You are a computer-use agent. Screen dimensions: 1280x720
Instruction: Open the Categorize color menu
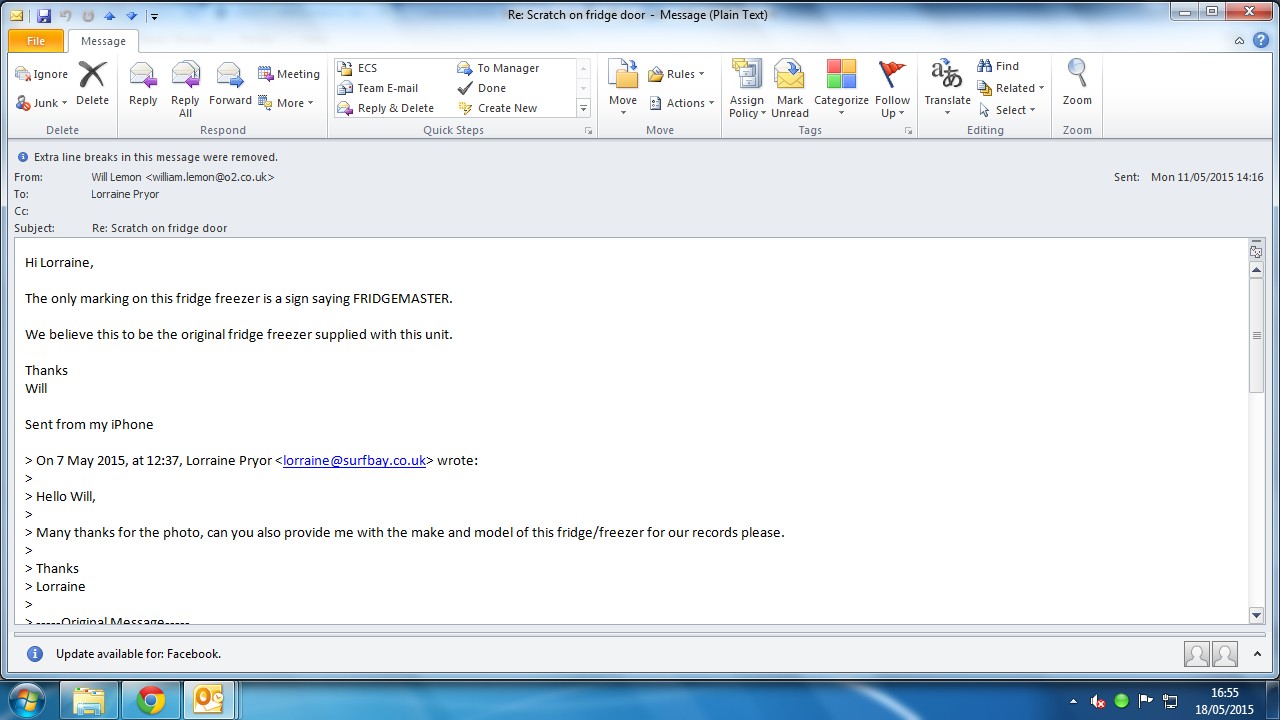pyautogui.click(x=841, y=90)
